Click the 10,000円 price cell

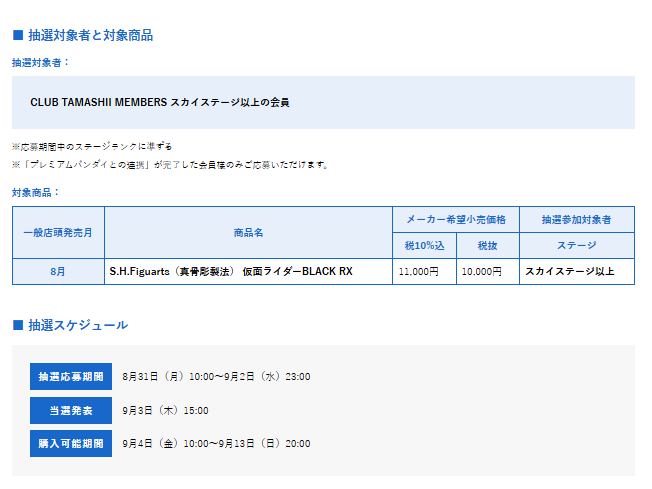coord(487,272)
